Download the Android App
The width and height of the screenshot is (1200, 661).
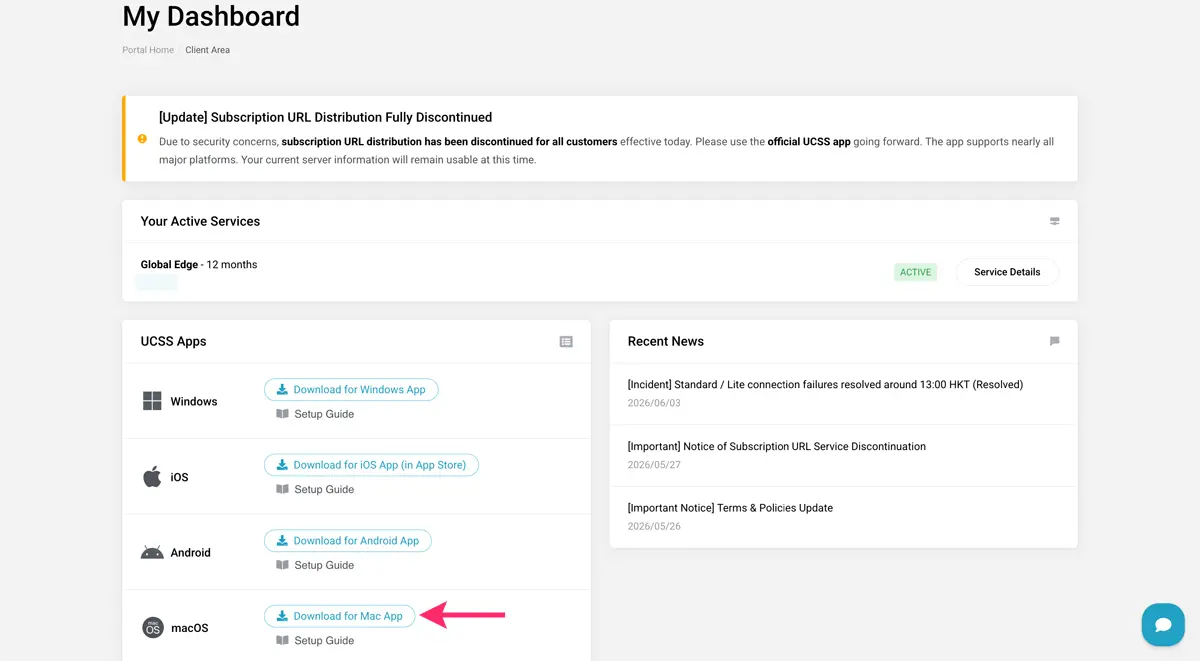348,541
